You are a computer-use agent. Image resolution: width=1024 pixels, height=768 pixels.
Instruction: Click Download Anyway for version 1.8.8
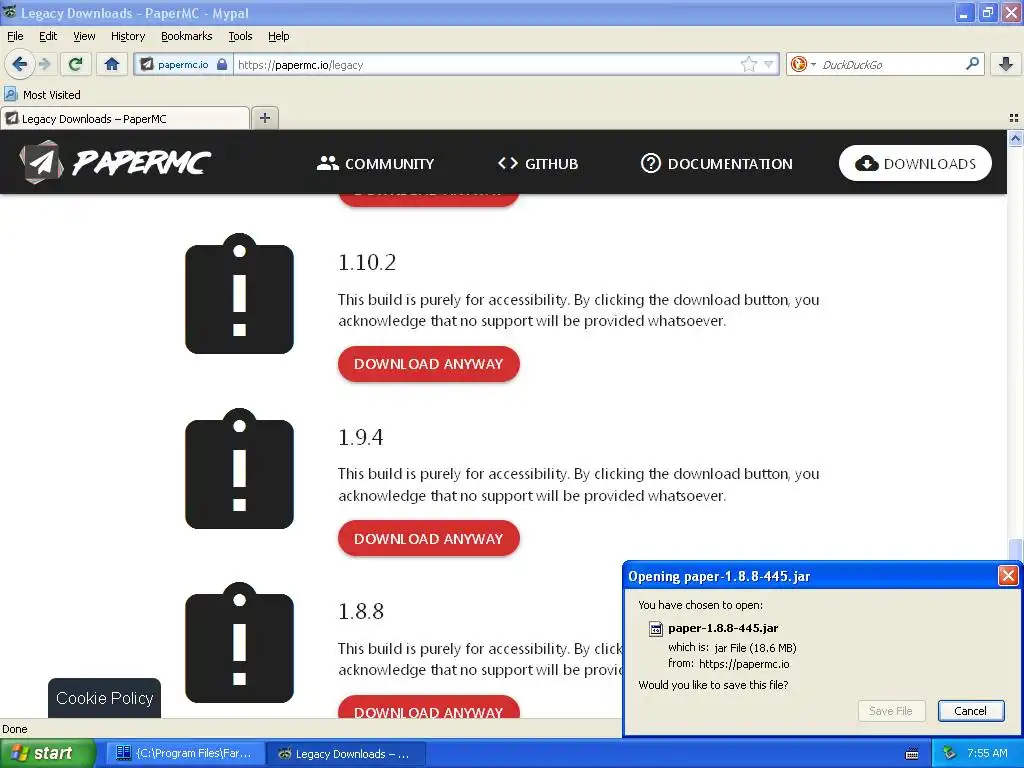pos(428,707)
